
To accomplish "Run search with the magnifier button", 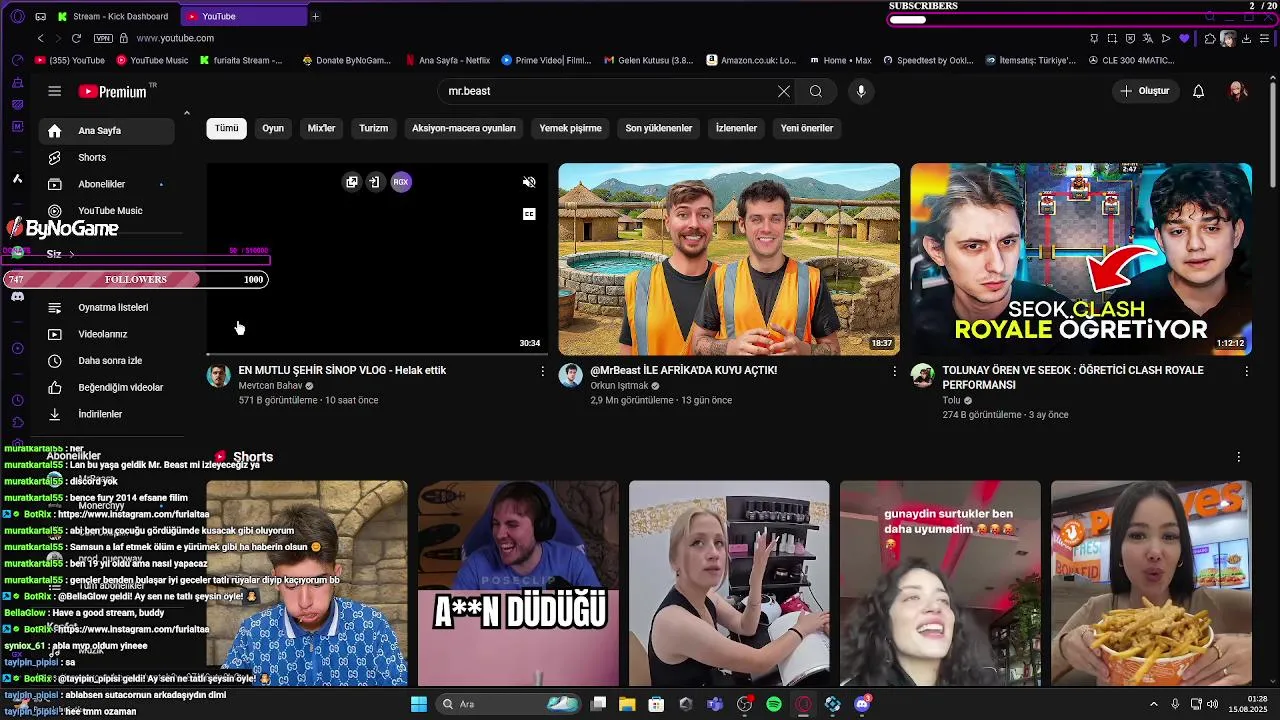I will pos(816,91).
